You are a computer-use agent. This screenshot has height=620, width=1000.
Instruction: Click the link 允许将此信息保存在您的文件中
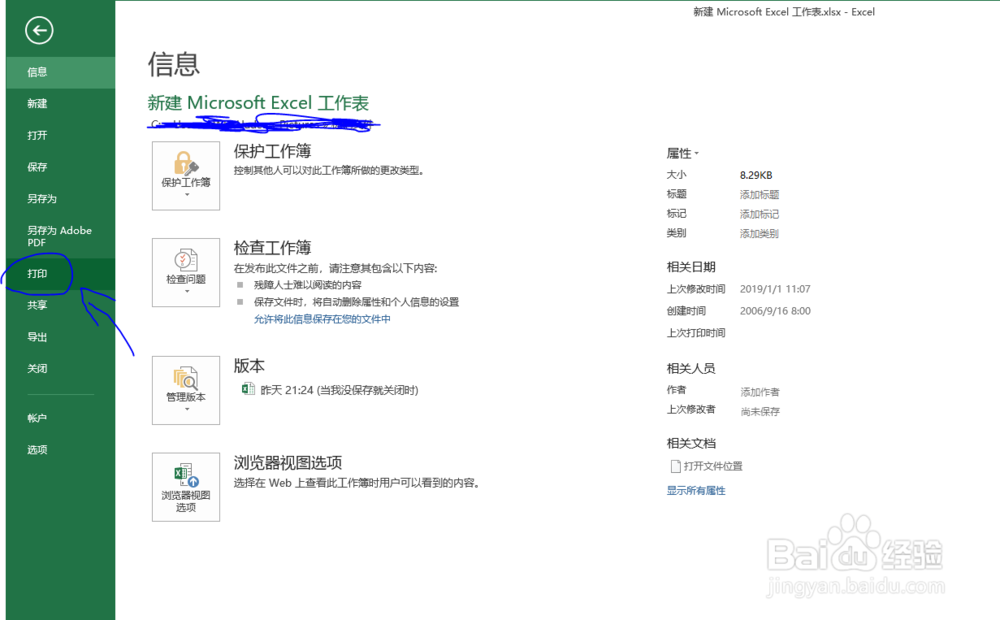[x=322, y=319]
